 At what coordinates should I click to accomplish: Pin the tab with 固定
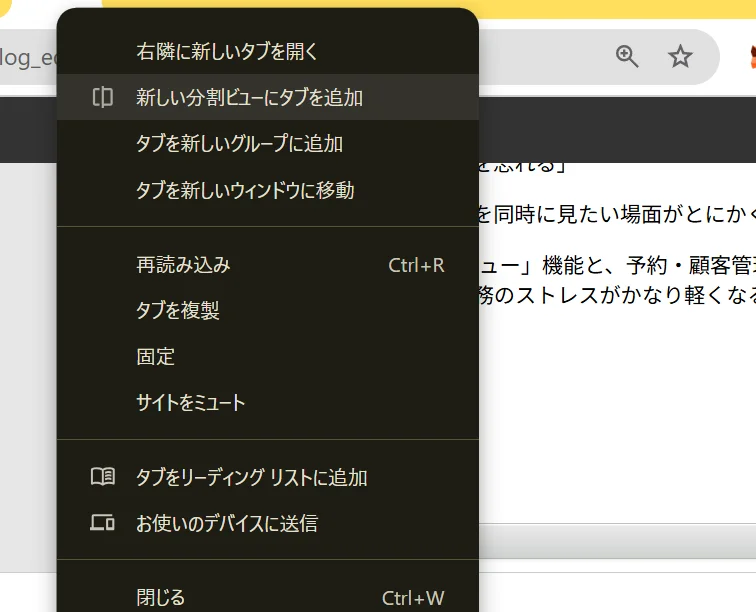pyautogui.click(x=268, y=357)
